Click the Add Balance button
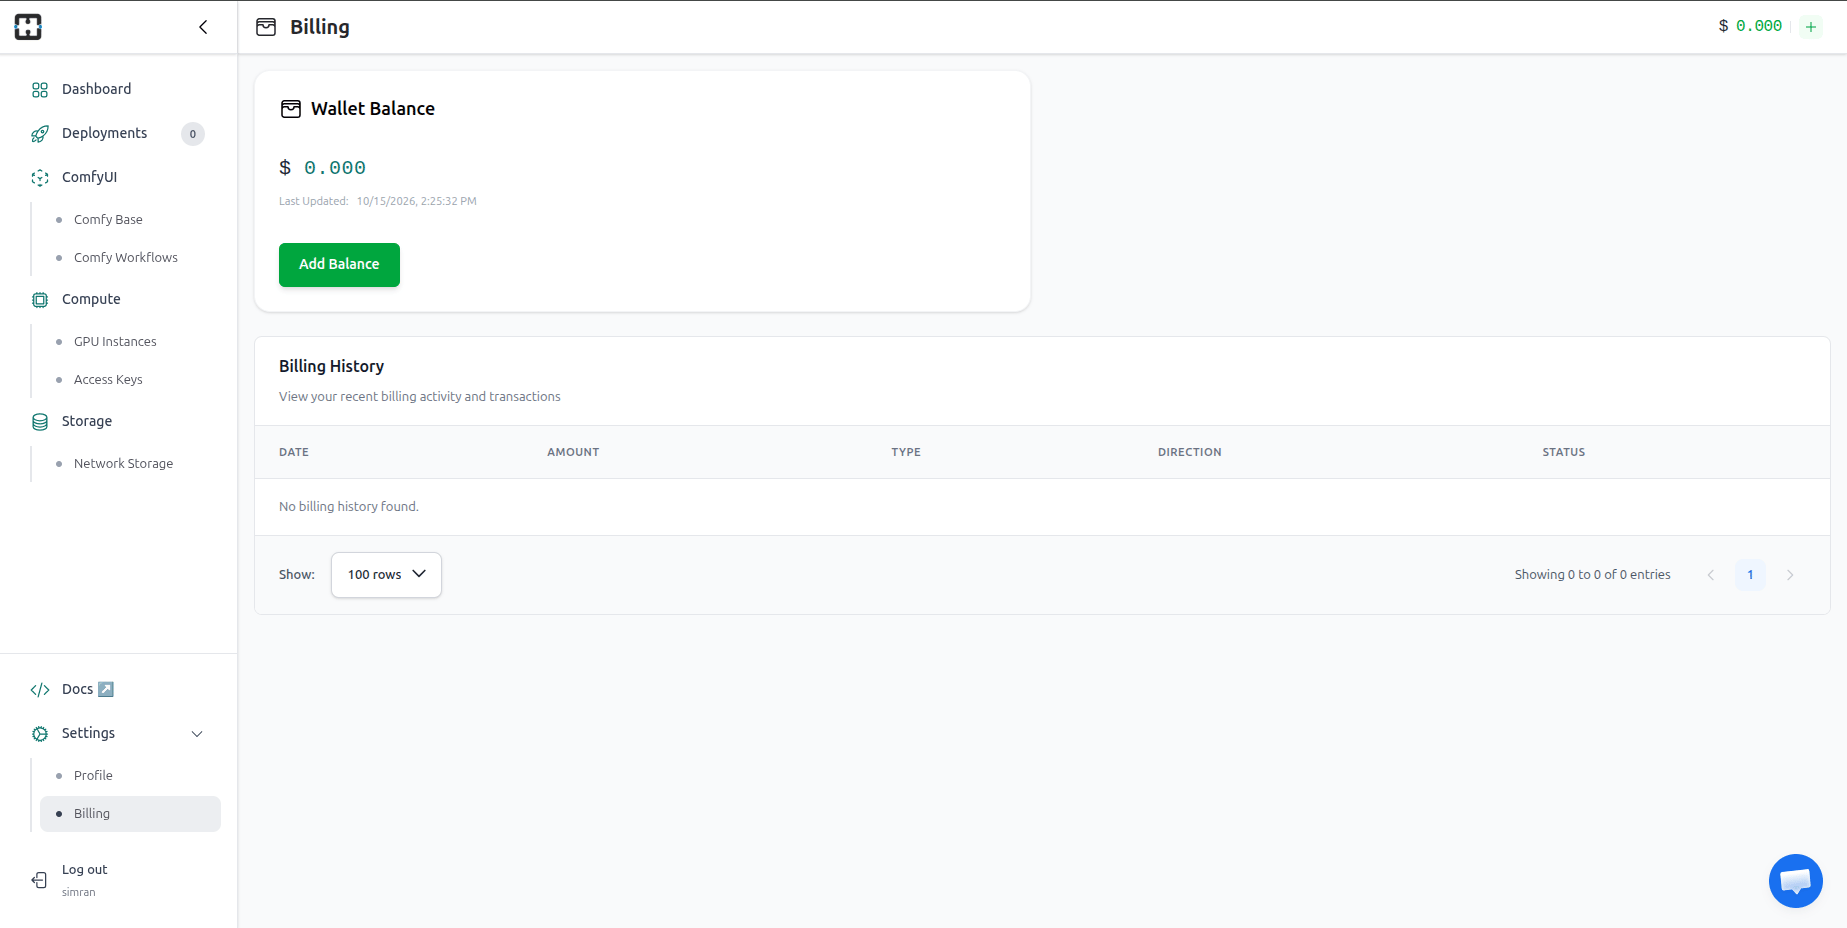The width and height of the screenshot is (1847, 928). (x=339, y=265)
